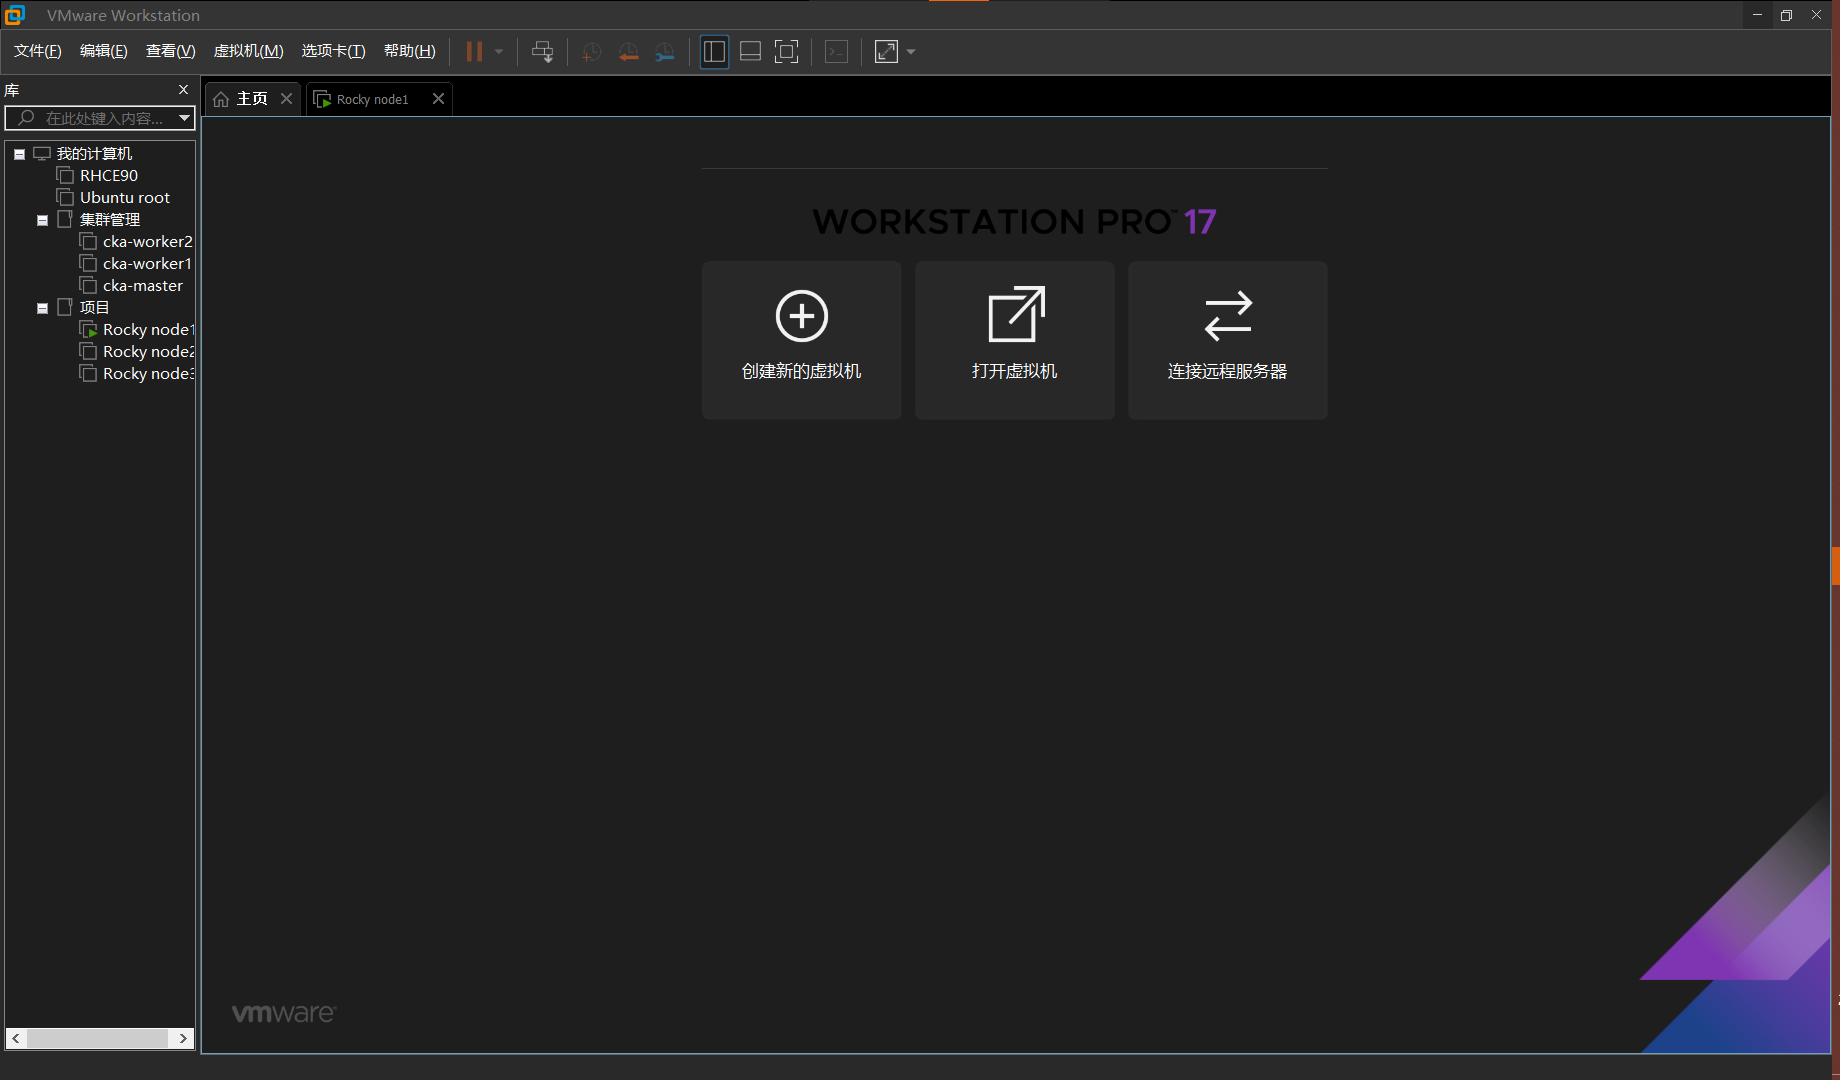
Task: Toggle the thumbnail bar view button
Action: pyautogui.click(x=750, y=52)
